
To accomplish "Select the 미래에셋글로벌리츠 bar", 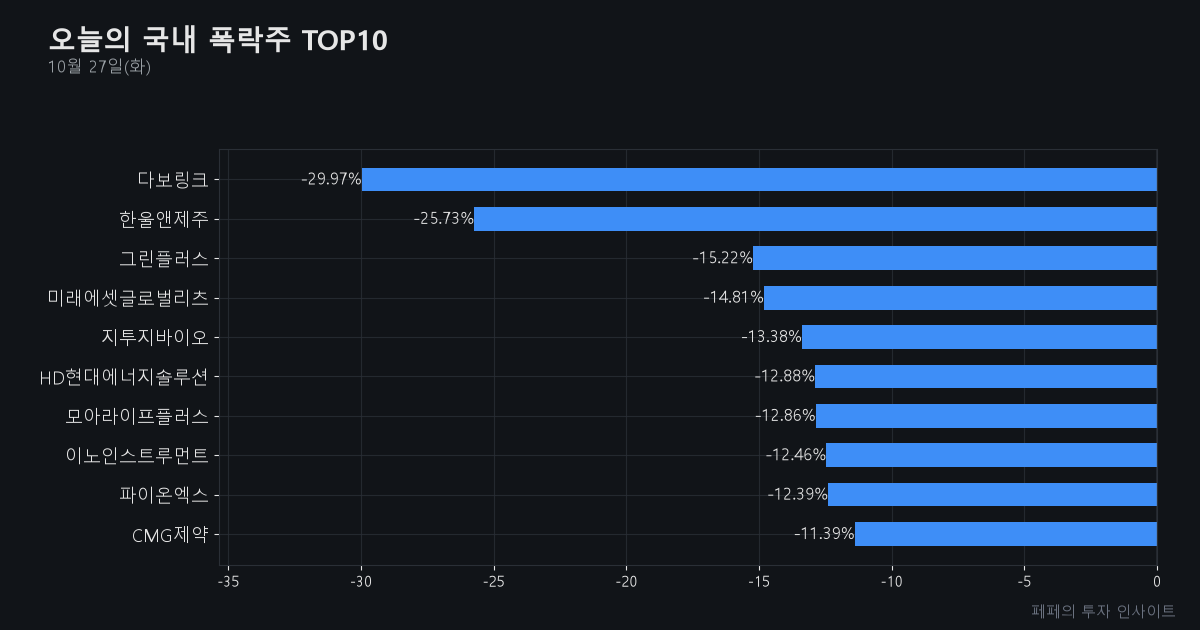I will click(x=960, y=297).
